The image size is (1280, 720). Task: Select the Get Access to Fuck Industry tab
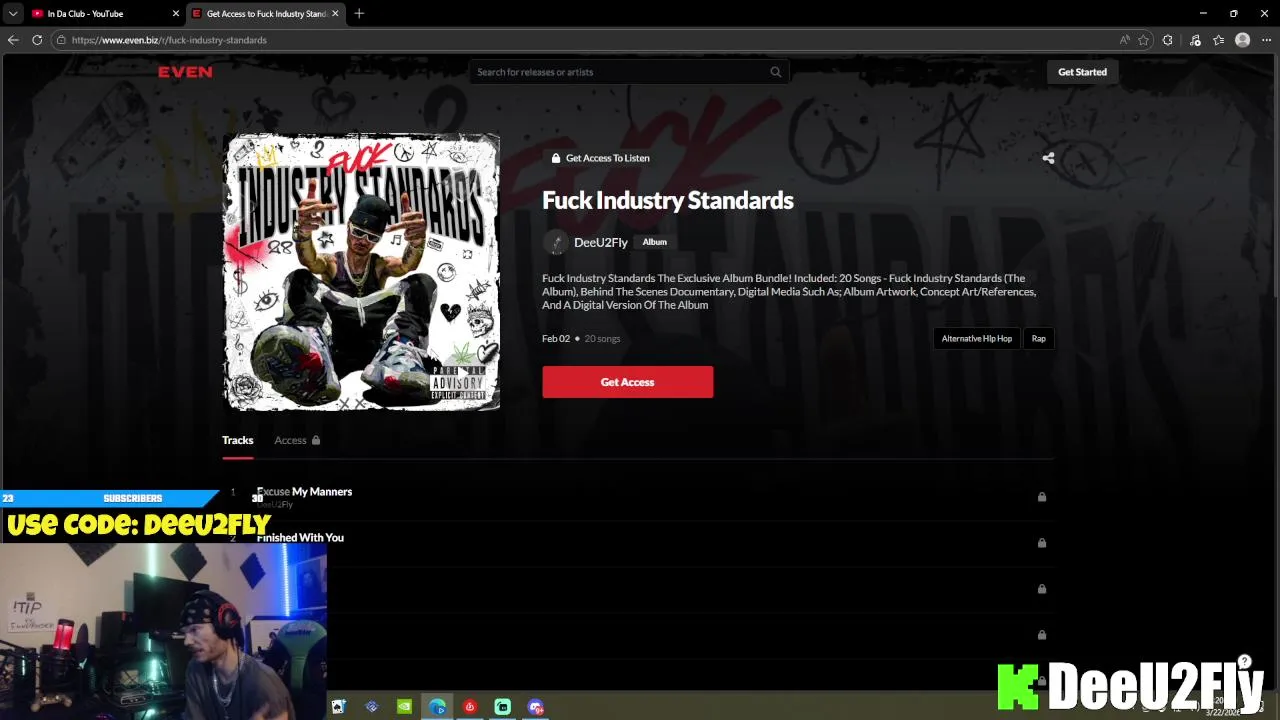pos(264,13)
